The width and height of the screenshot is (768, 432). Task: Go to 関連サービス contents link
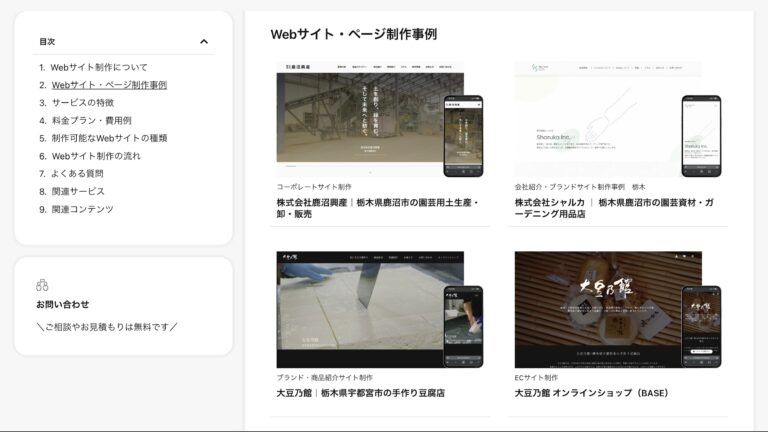pyautogui.click(x=78, y=191)
